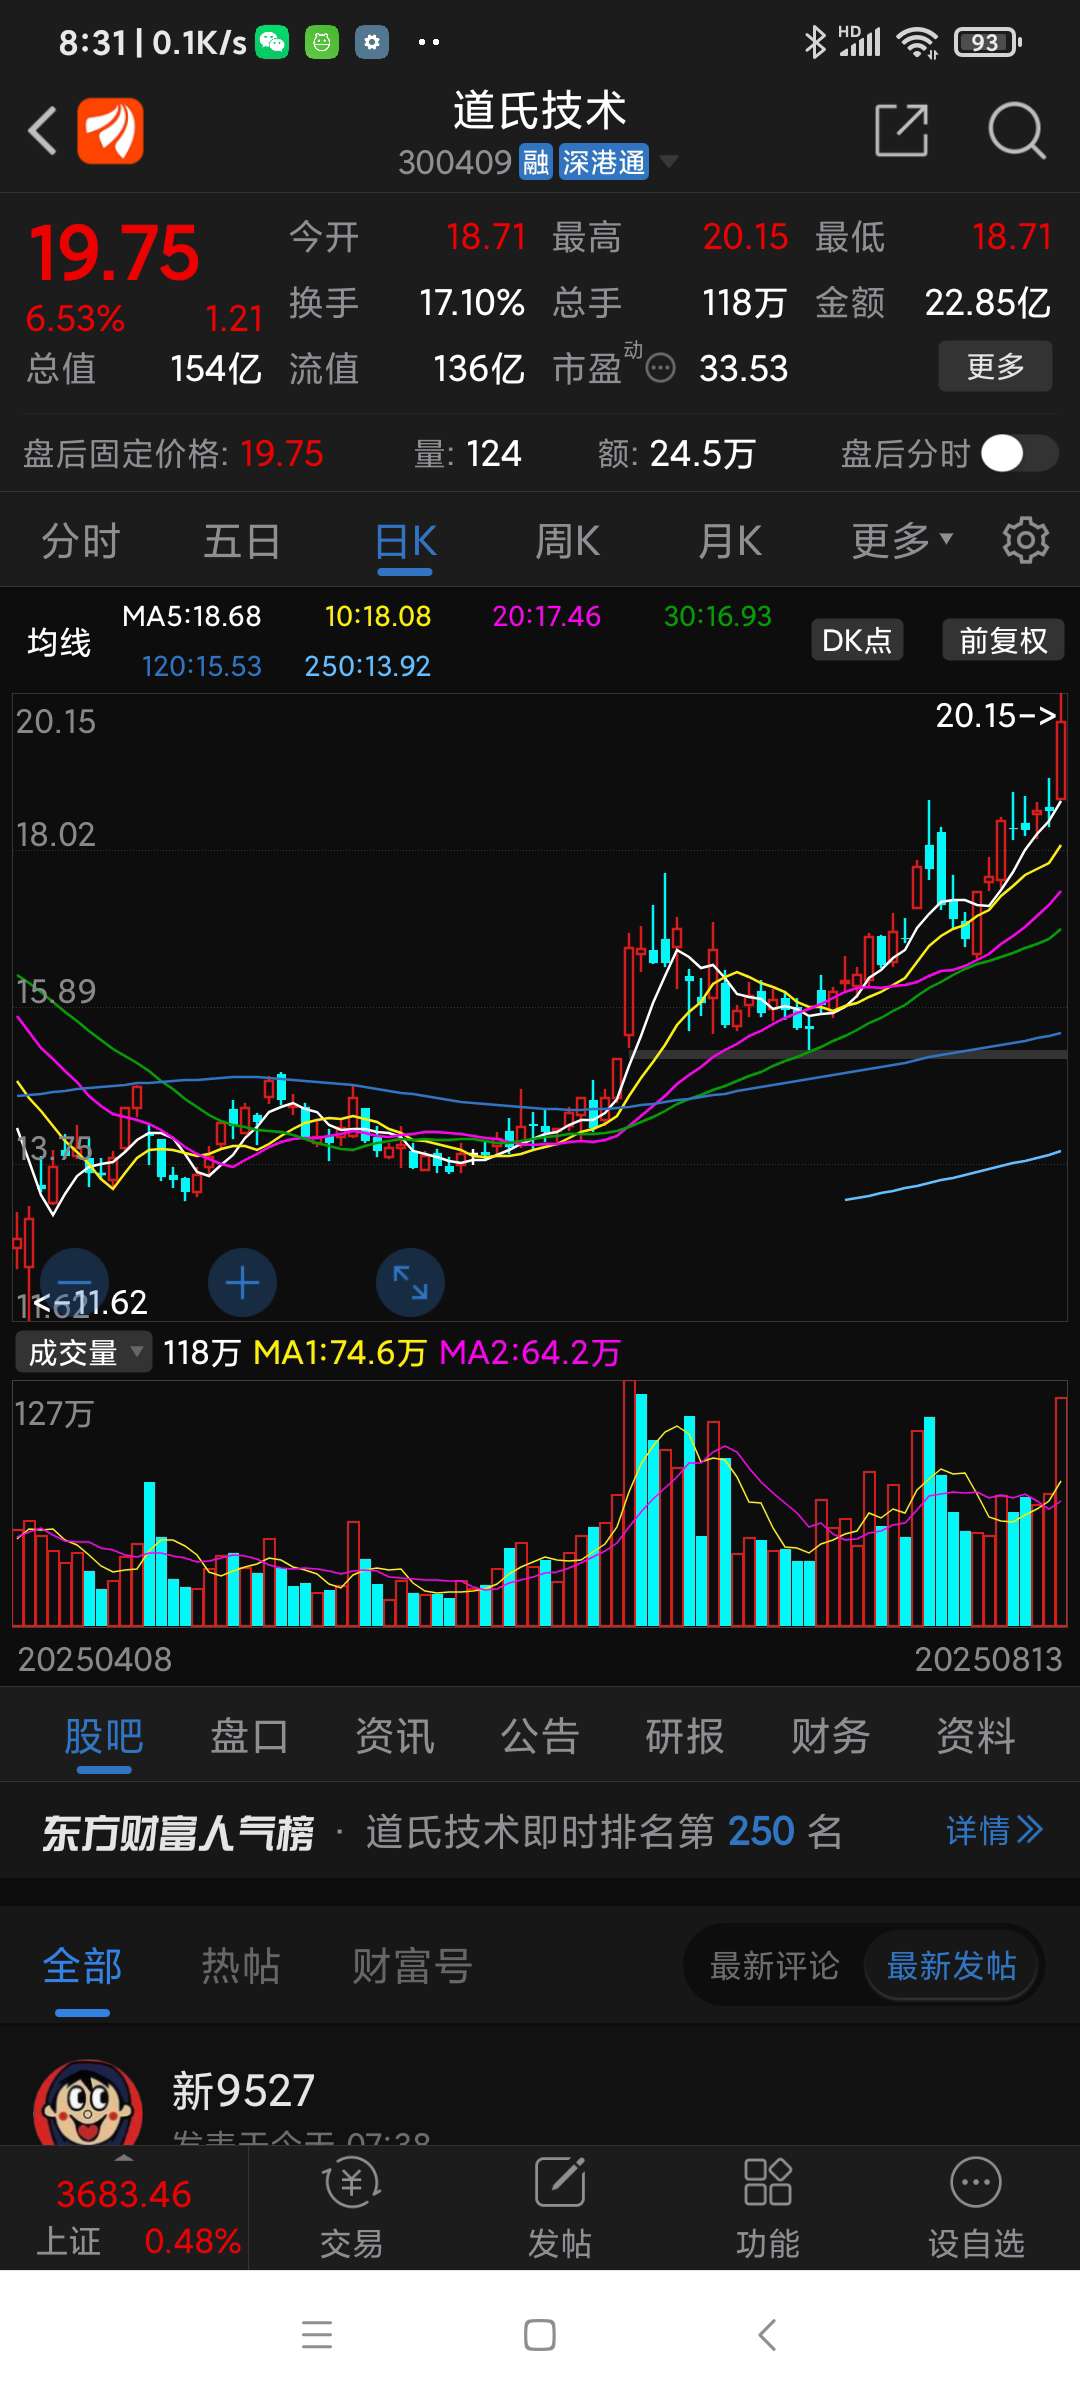This screenshot has height=2400, width=1080.
Task: Open the search magnifier icon
Action: pyautogui.click(x=1016, y=130)
